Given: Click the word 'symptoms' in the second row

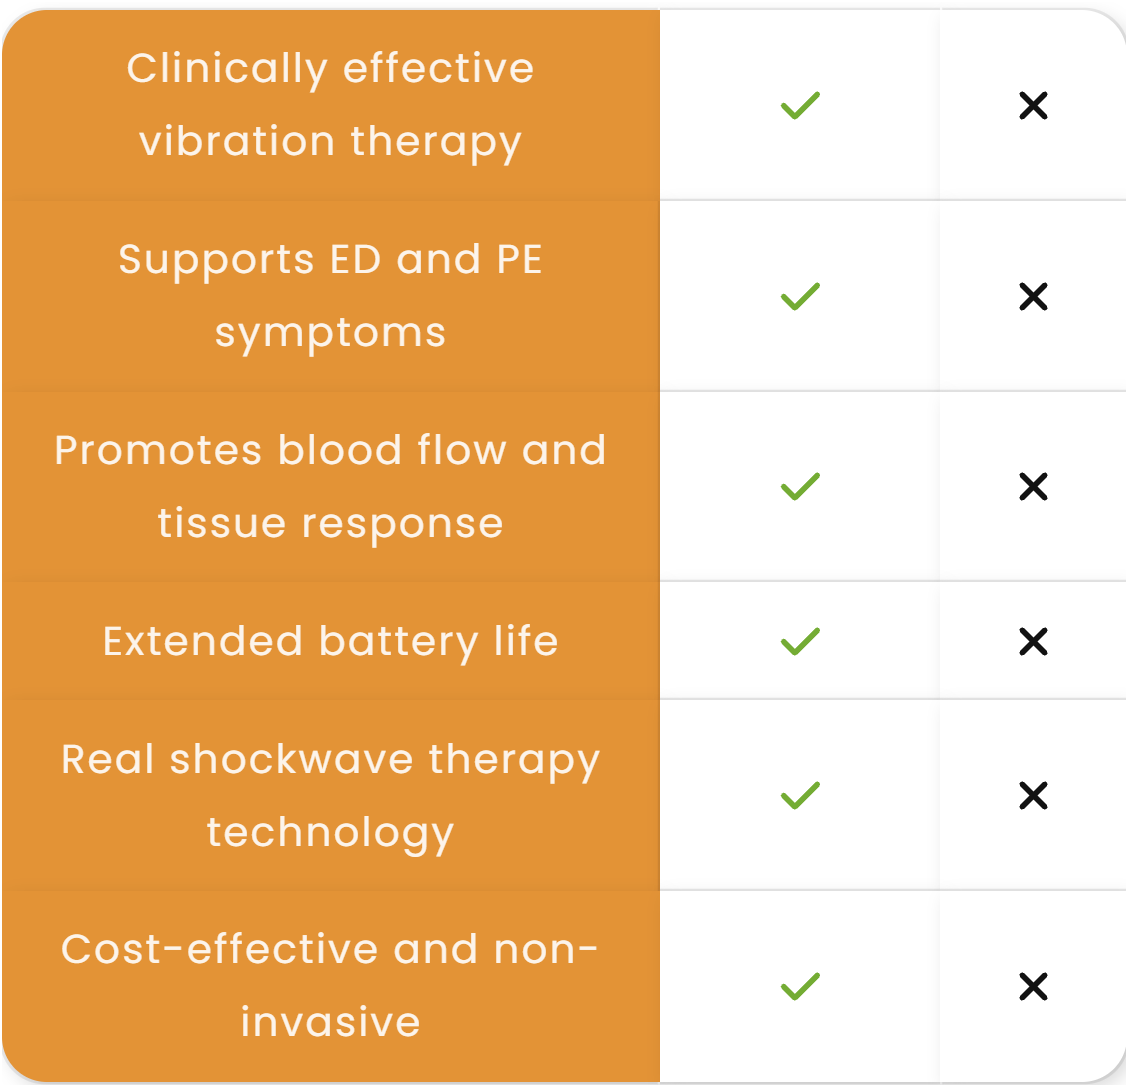Looking at the screenshot, I should pyautogui.click(x=330, y=333).
